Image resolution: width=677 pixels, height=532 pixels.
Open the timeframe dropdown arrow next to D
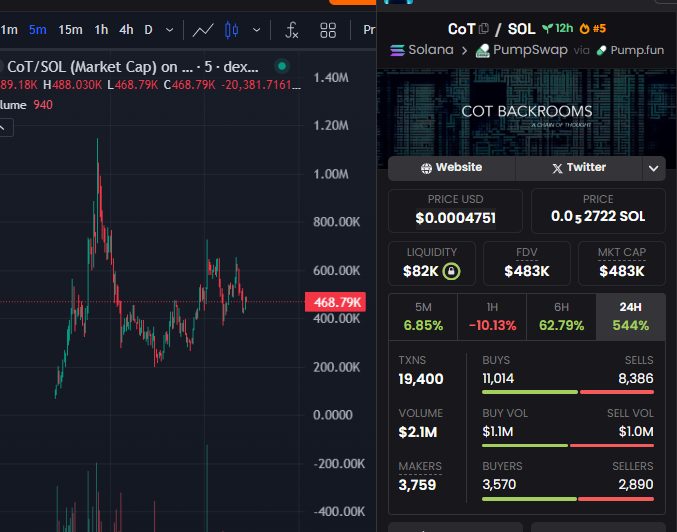click(x=170, y=30)
